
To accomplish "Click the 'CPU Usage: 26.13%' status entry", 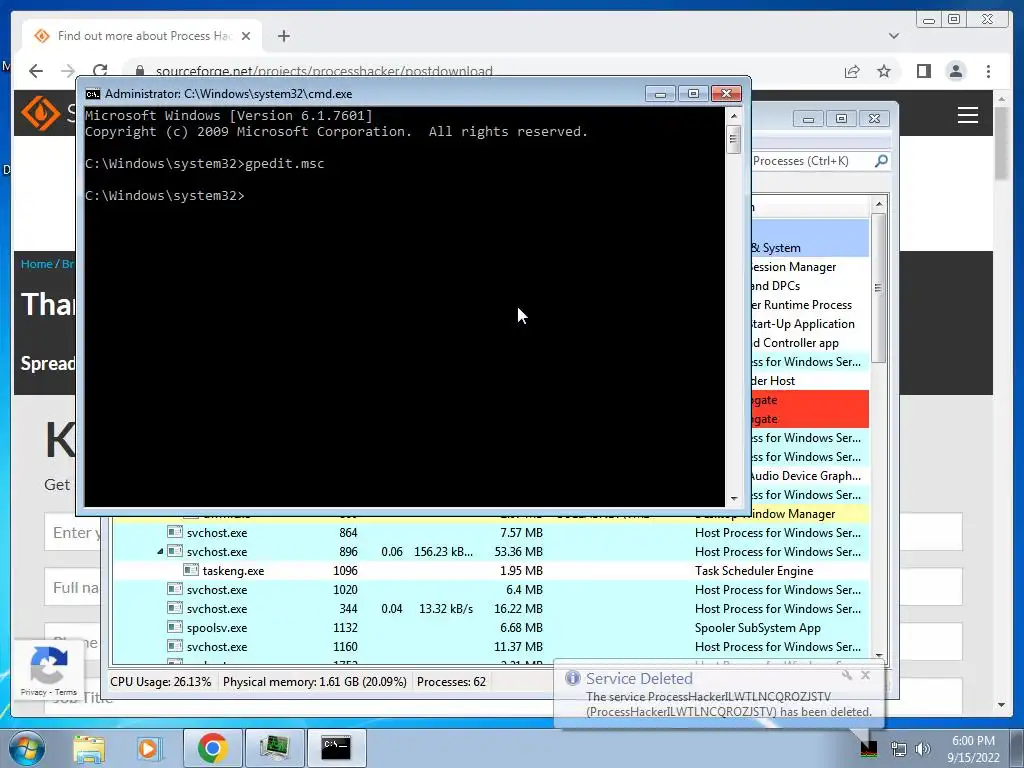I will click(161, 682).
